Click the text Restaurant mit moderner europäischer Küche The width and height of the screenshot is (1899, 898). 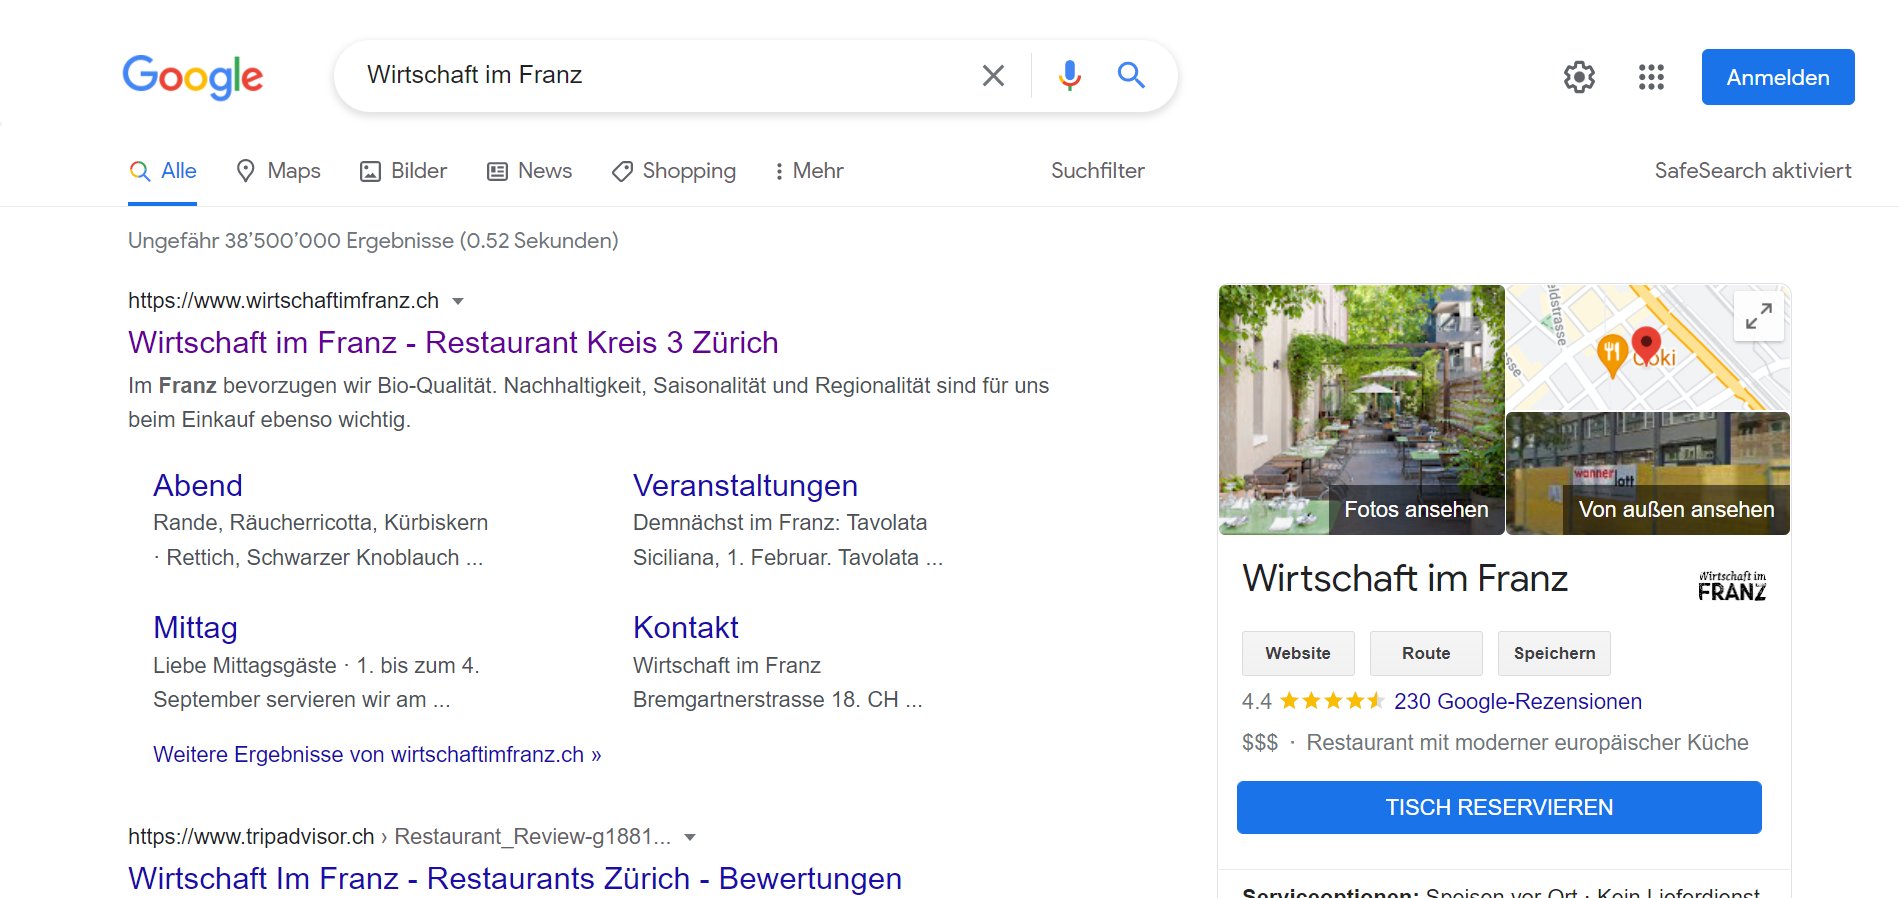[x=1527, y=743]
